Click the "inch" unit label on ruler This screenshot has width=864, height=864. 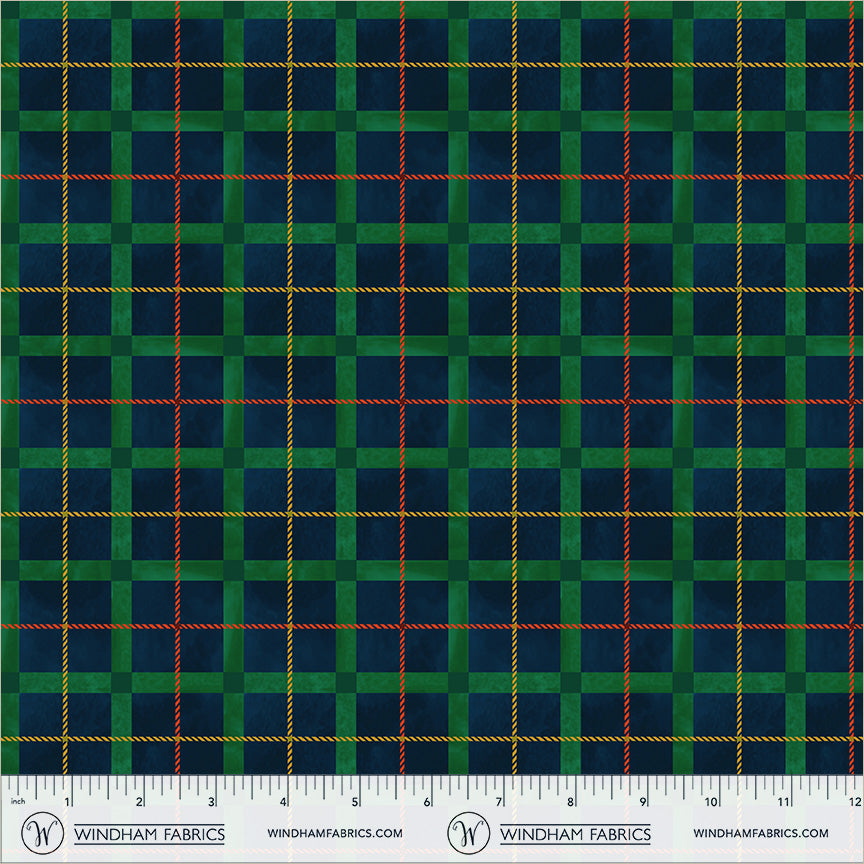[17, 803]
